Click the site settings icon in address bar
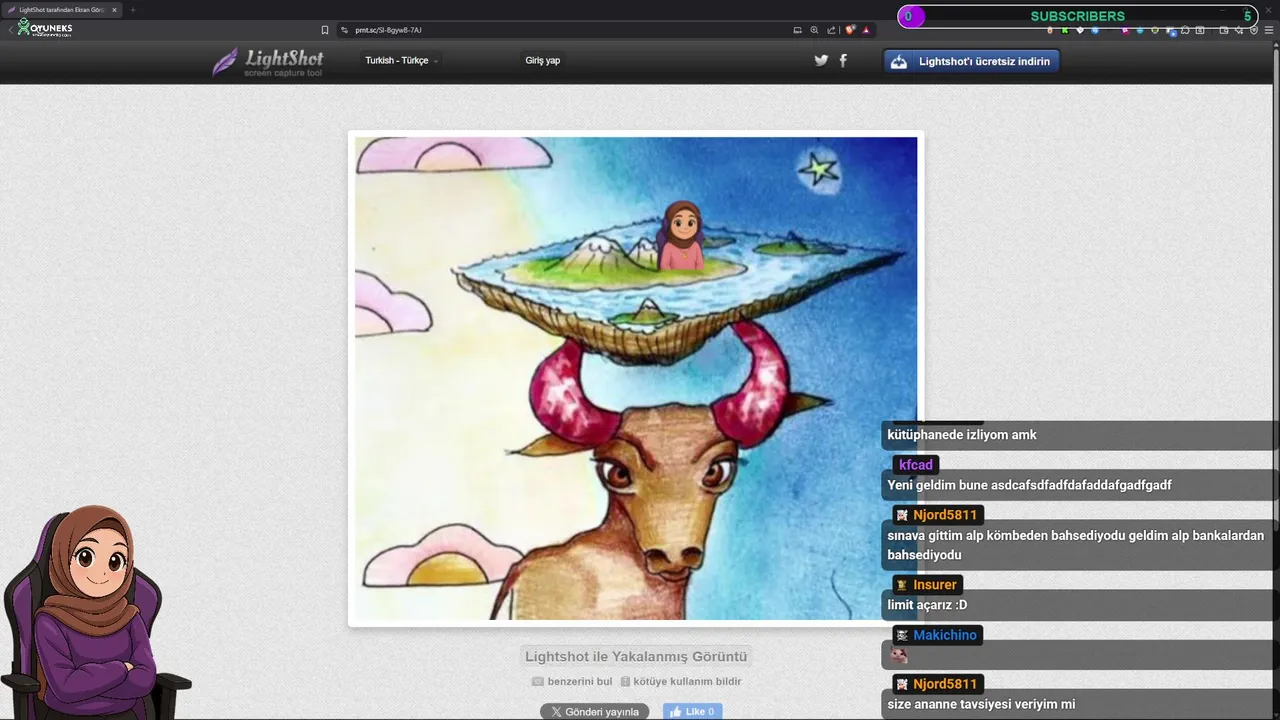Image resolution: width=1280 pixels, height=720 pixels. [344, 30]
